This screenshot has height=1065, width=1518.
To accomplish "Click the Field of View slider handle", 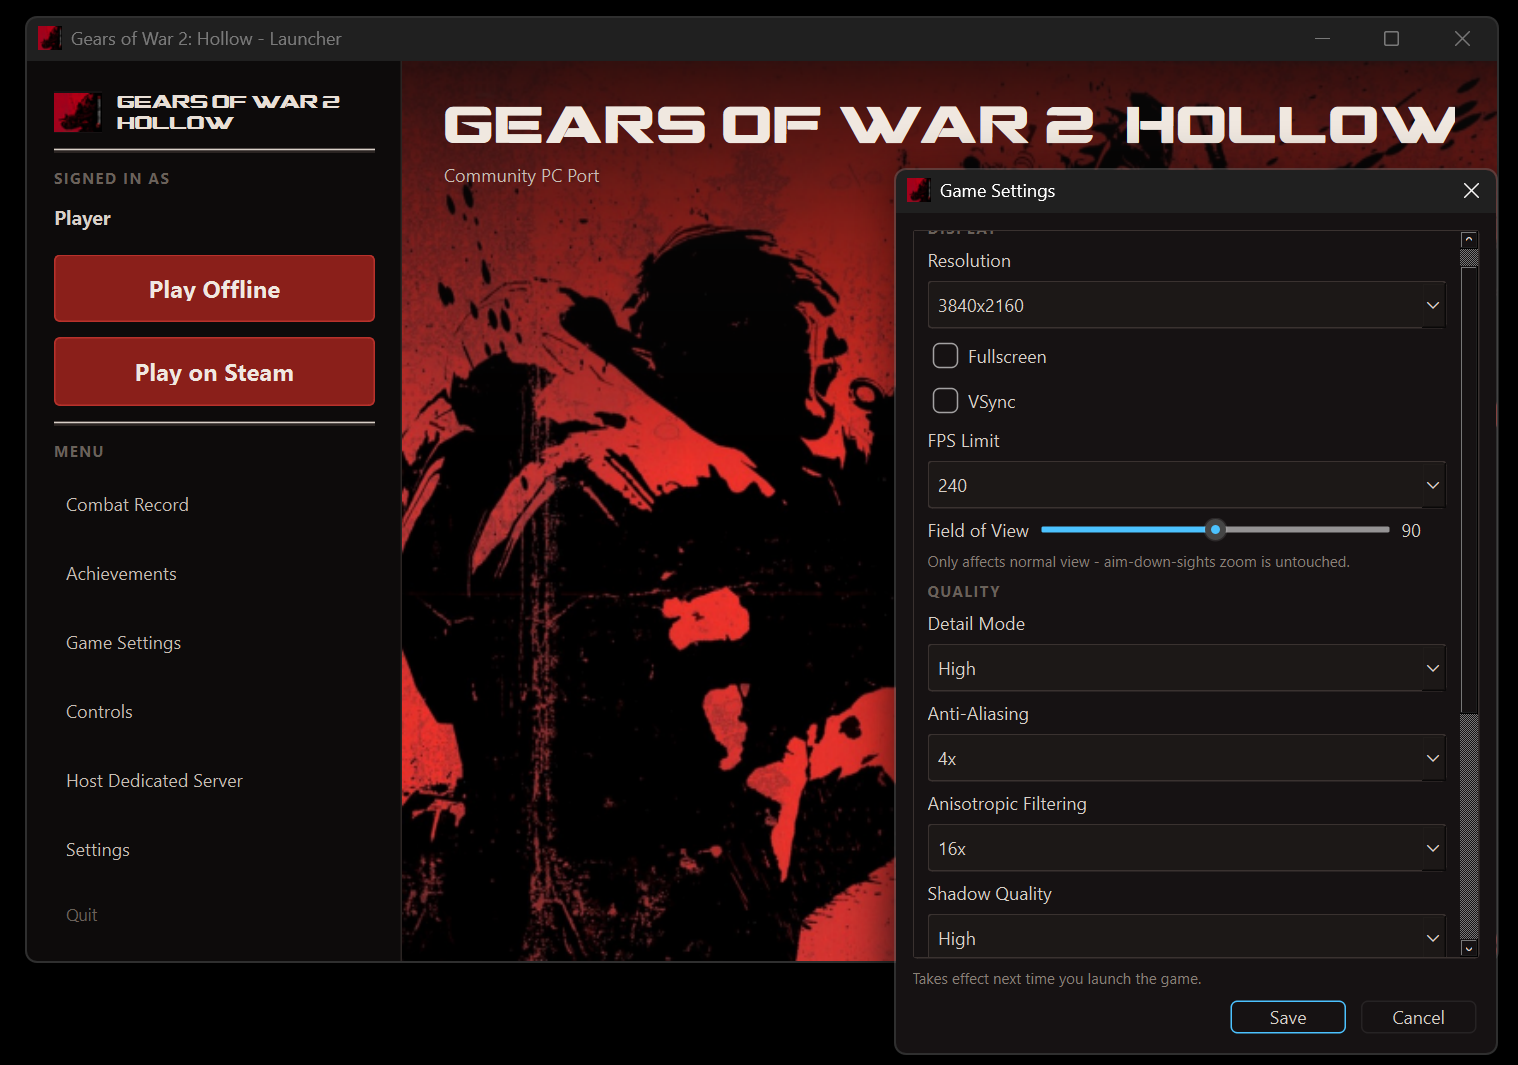I will click(x=1215, y=530).
